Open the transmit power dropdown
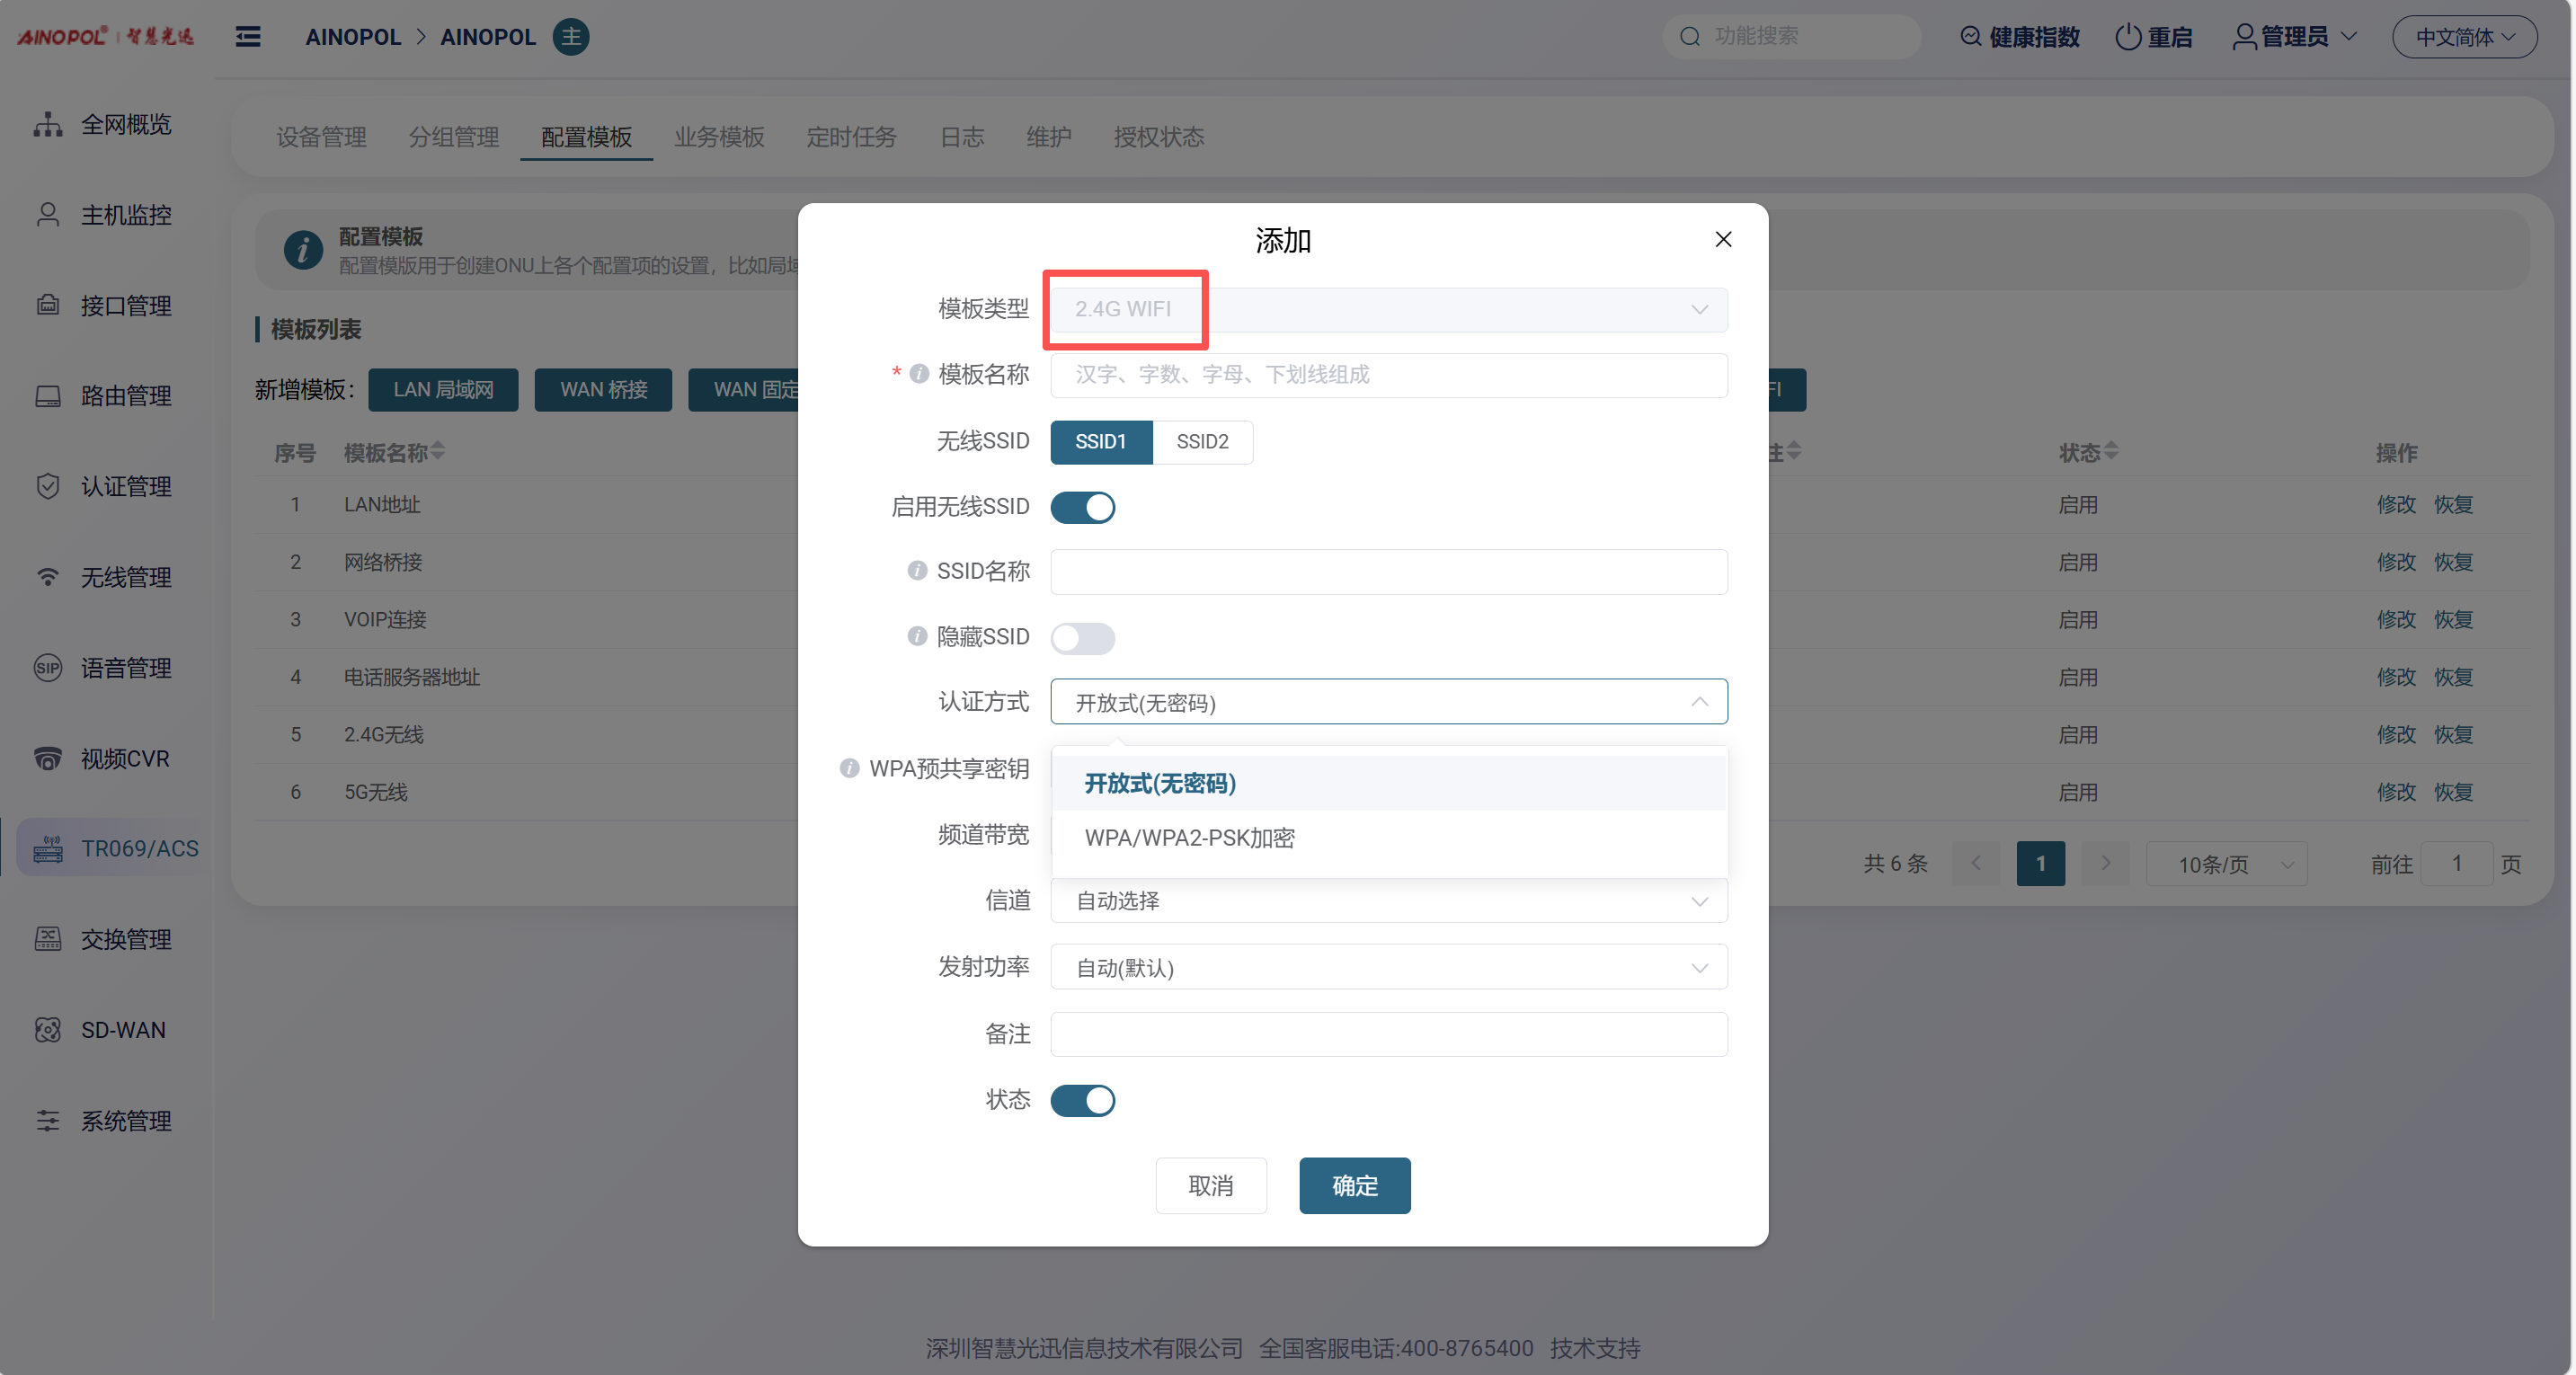 tap(1388, 968)
